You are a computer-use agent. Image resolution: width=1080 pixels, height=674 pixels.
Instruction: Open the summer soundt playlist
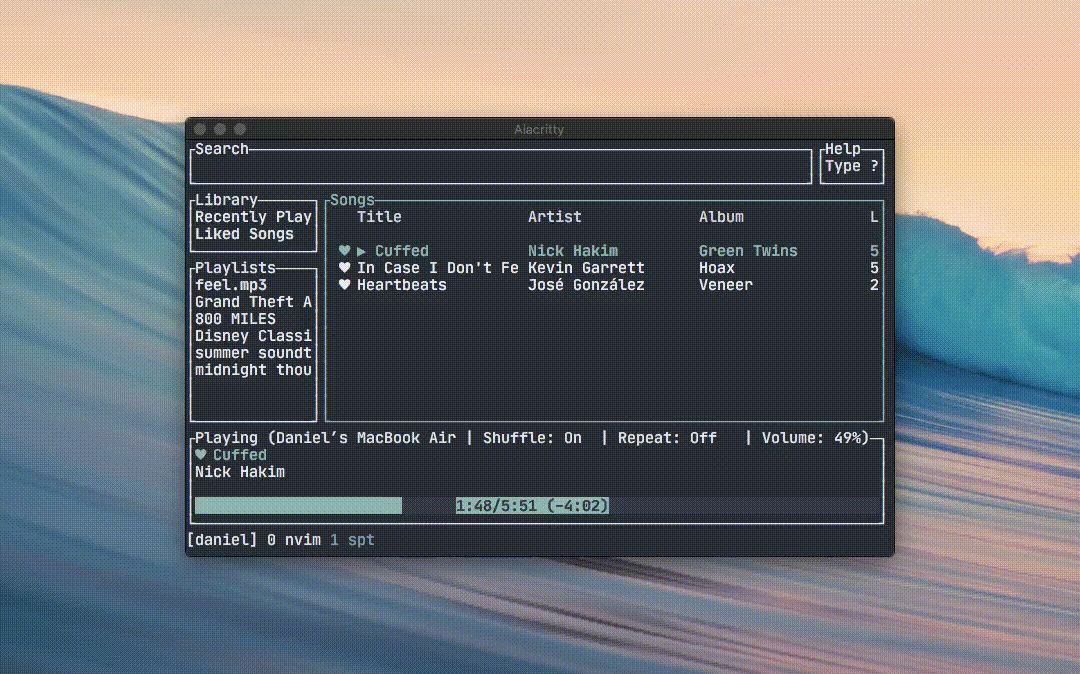[x=253, y=353]
